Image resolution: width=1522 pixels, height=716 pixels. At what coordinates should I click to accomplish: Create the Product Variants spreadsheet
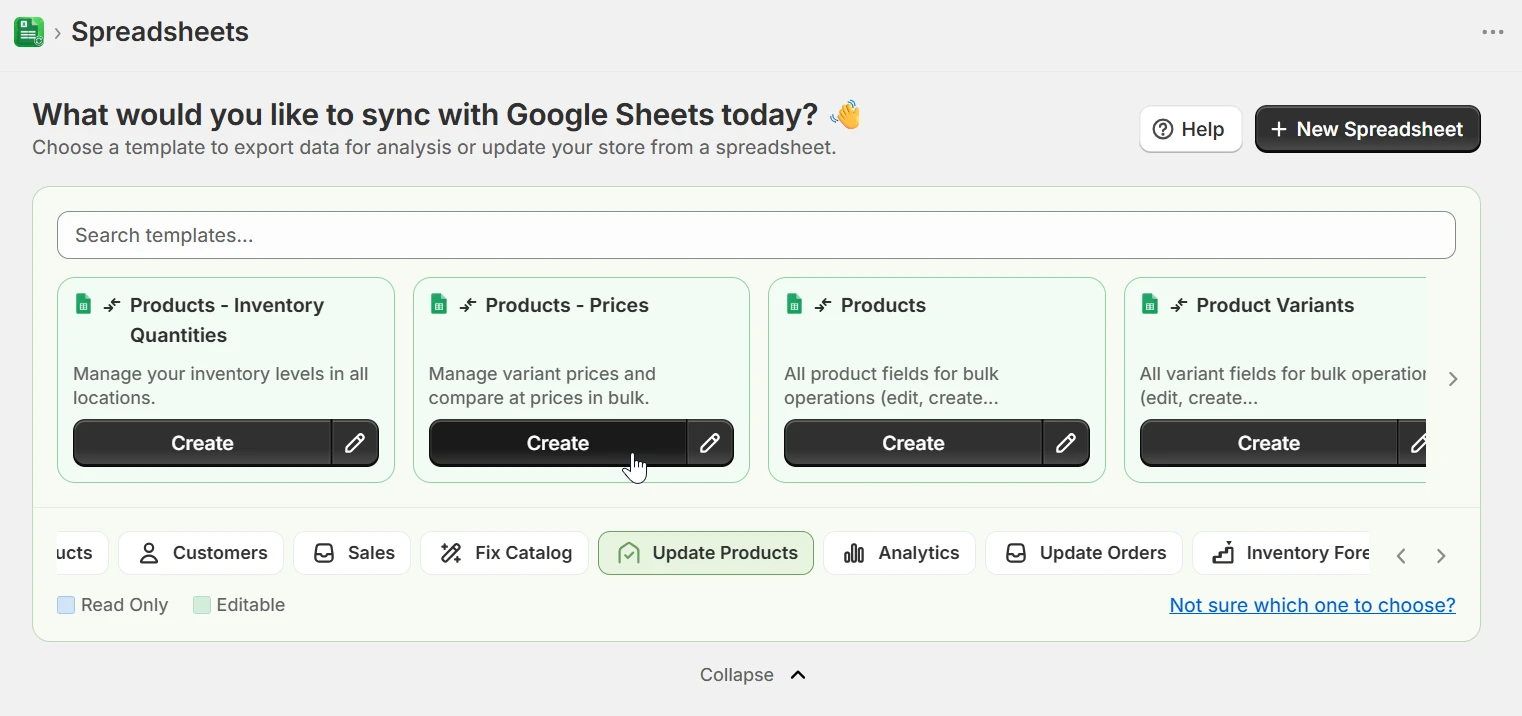1268,443
